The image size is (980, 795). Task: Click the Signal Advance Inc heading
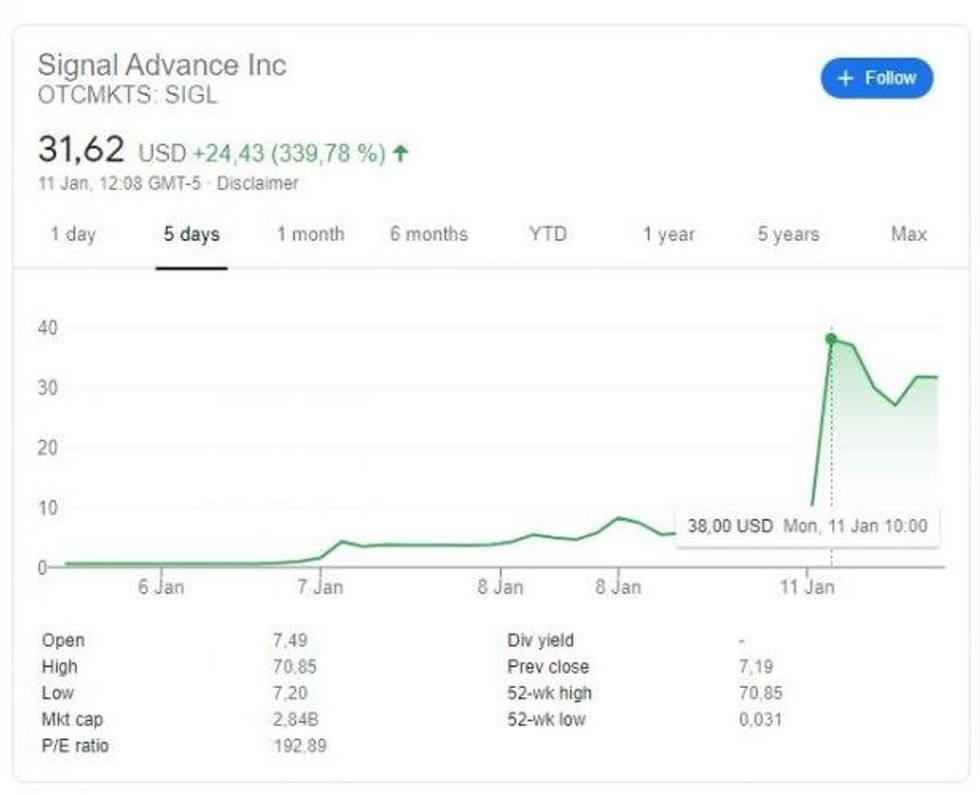point(162,65)
